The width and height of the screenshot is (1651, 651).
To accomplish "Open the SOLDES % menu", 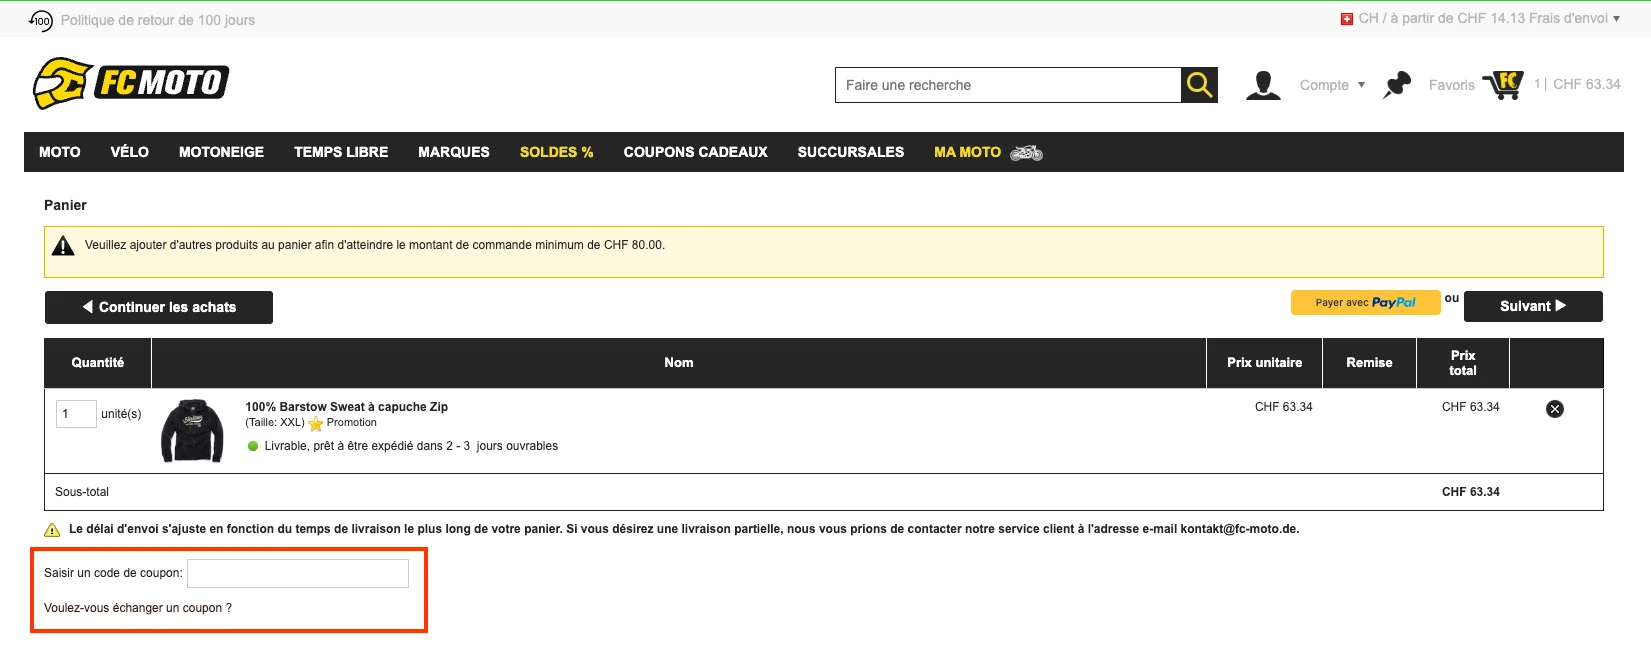I will 557,152.
